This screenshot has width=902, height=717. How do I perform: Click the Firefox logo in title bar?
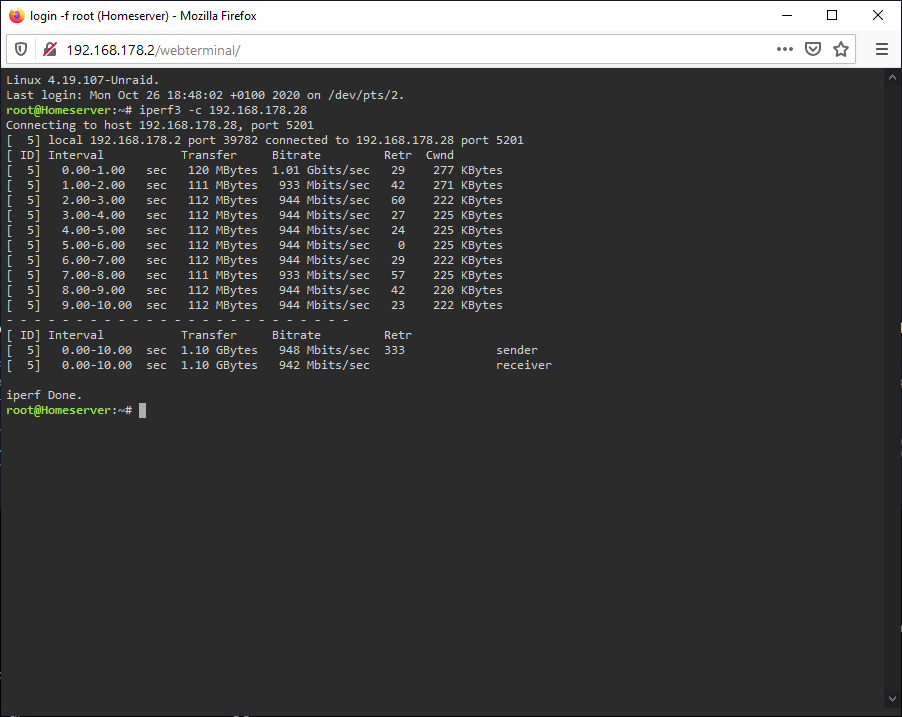coord(17,16)
